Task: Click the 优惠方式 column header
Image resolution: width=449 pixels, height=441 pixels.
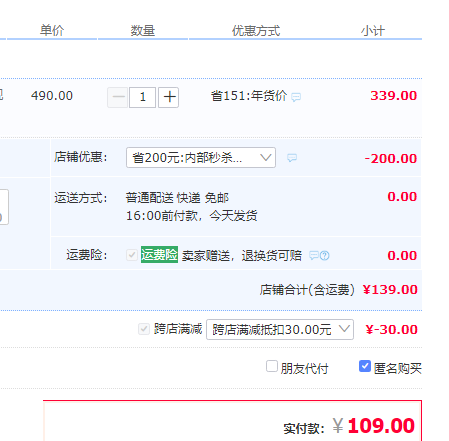Action: coord(256,31)
